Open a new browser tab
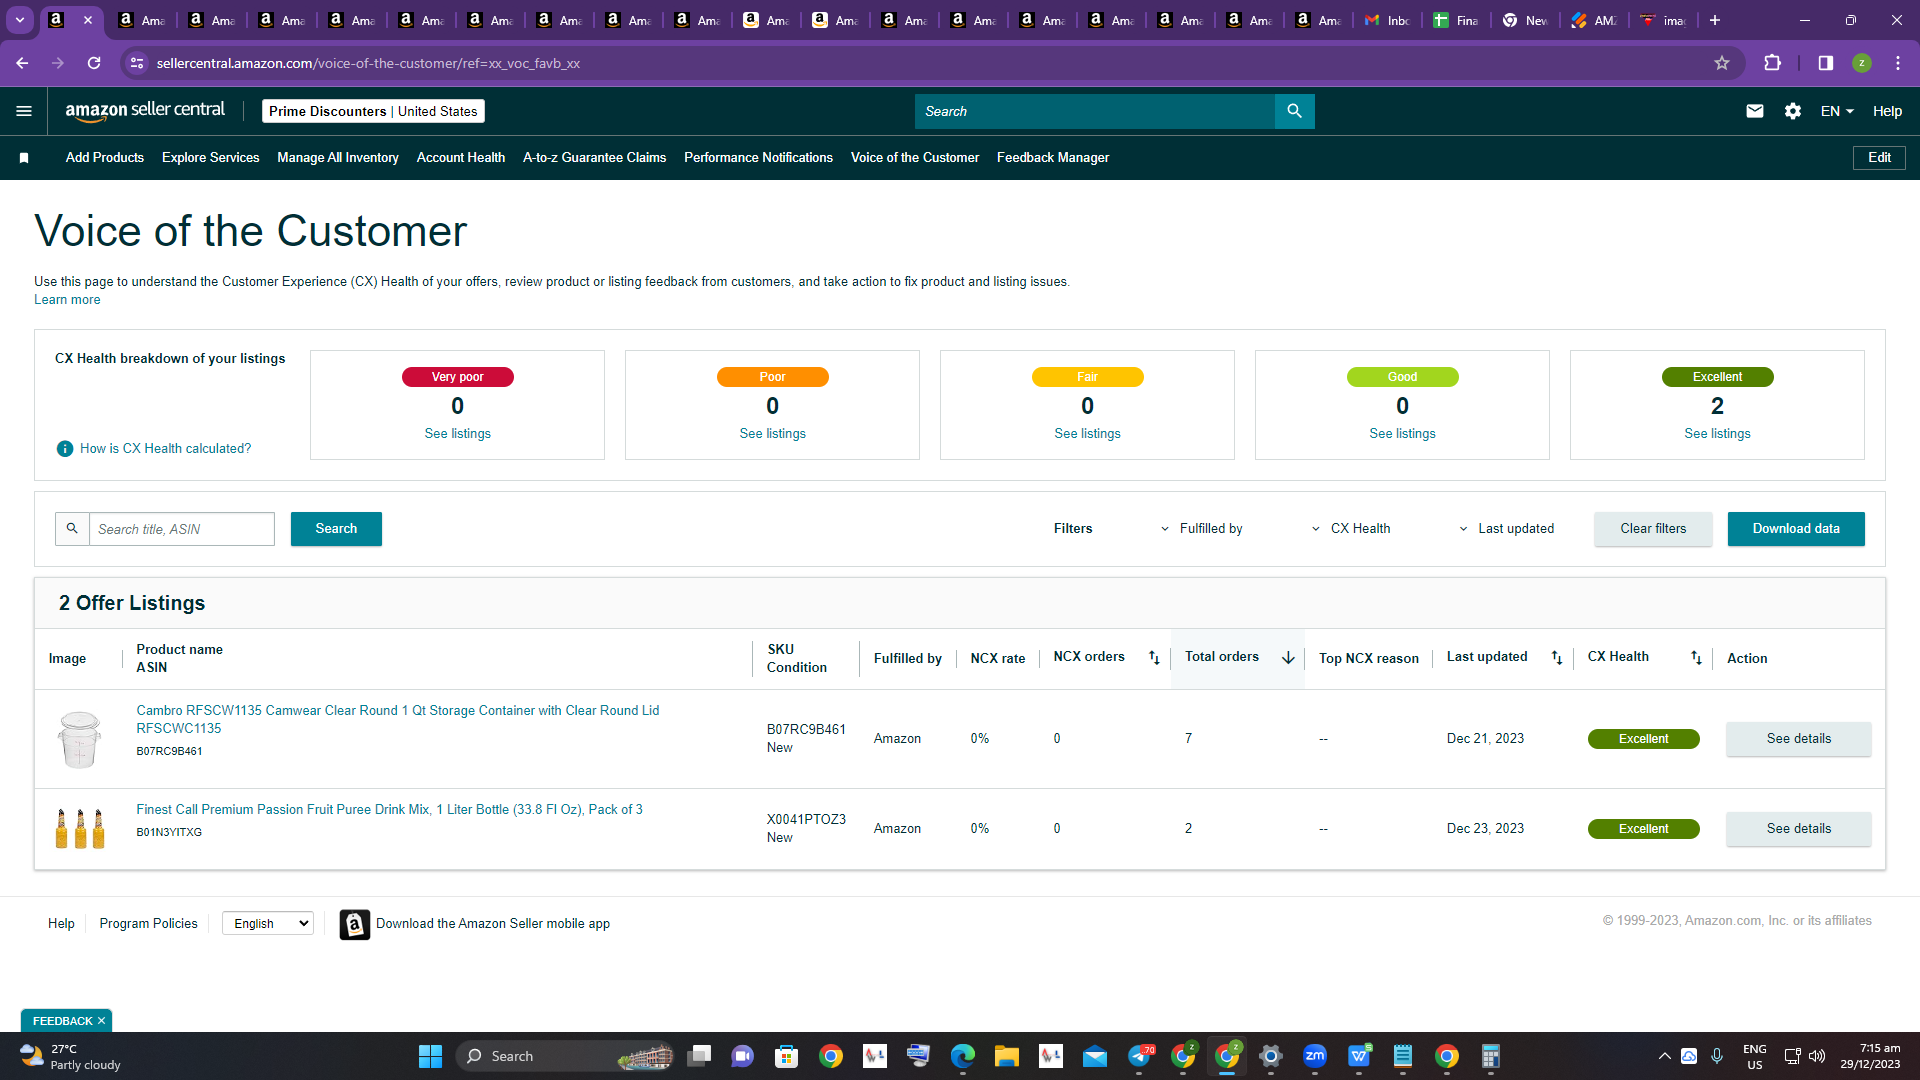1920x1080 pixels. pyautogui.click(x=1715, y=20)
